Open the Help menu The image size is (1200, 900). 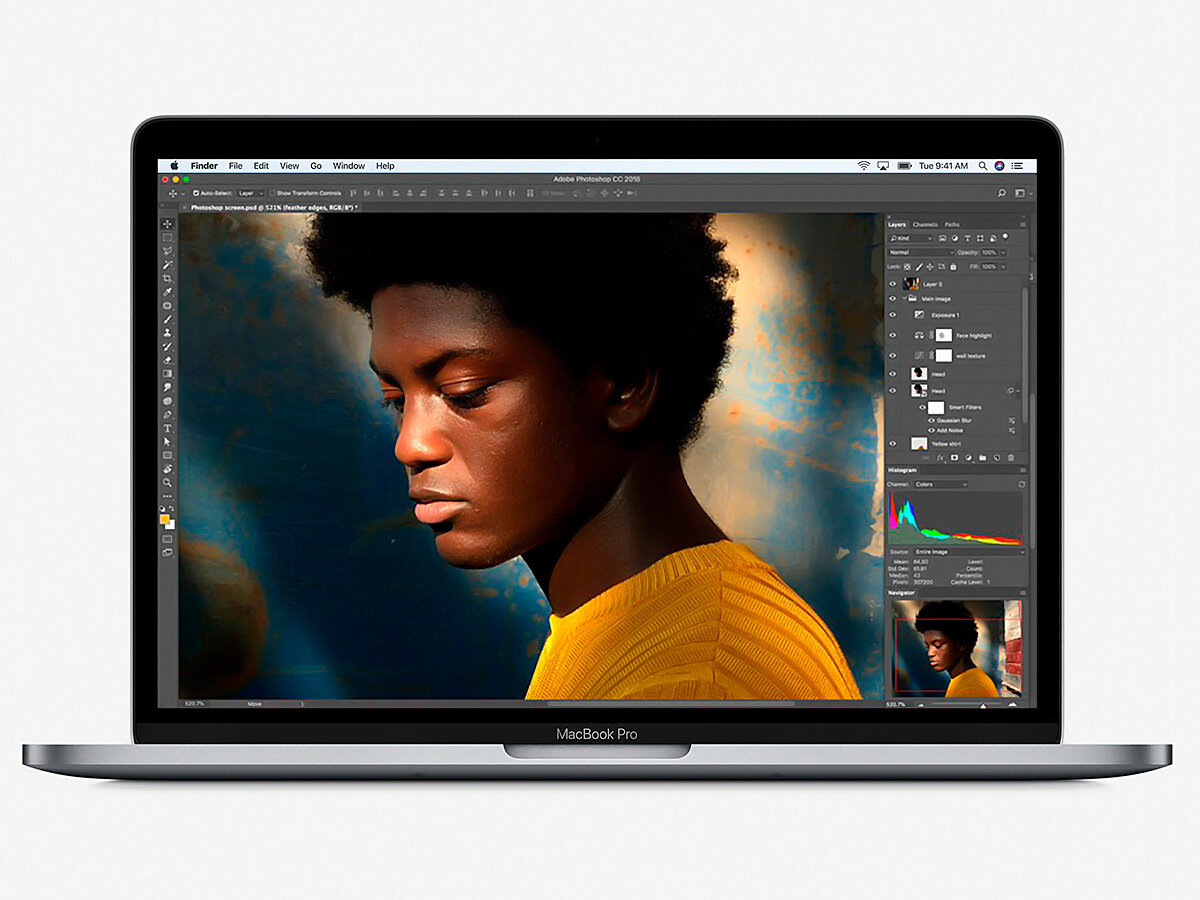point(385,166)
